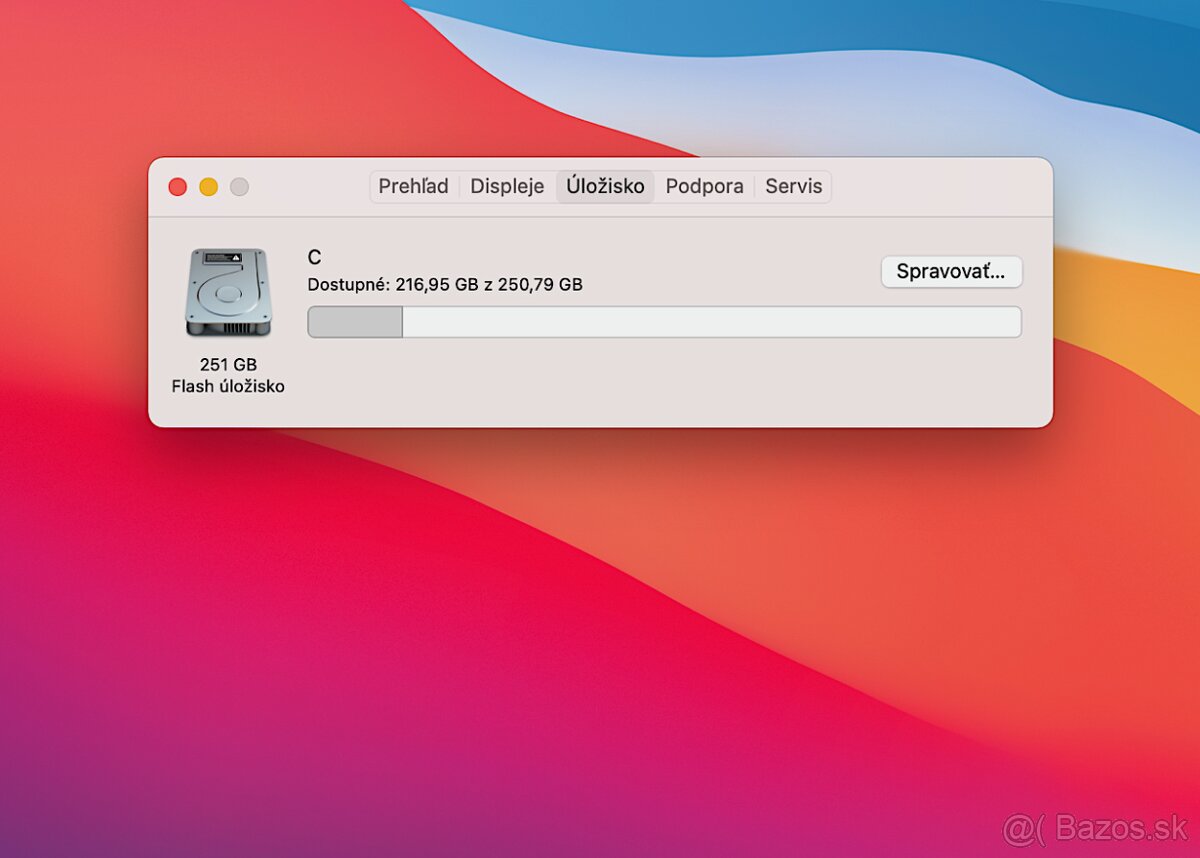This screenshot has height=858, width=1200.
Task: Click the Flash úložisko label
Action: 228,386
